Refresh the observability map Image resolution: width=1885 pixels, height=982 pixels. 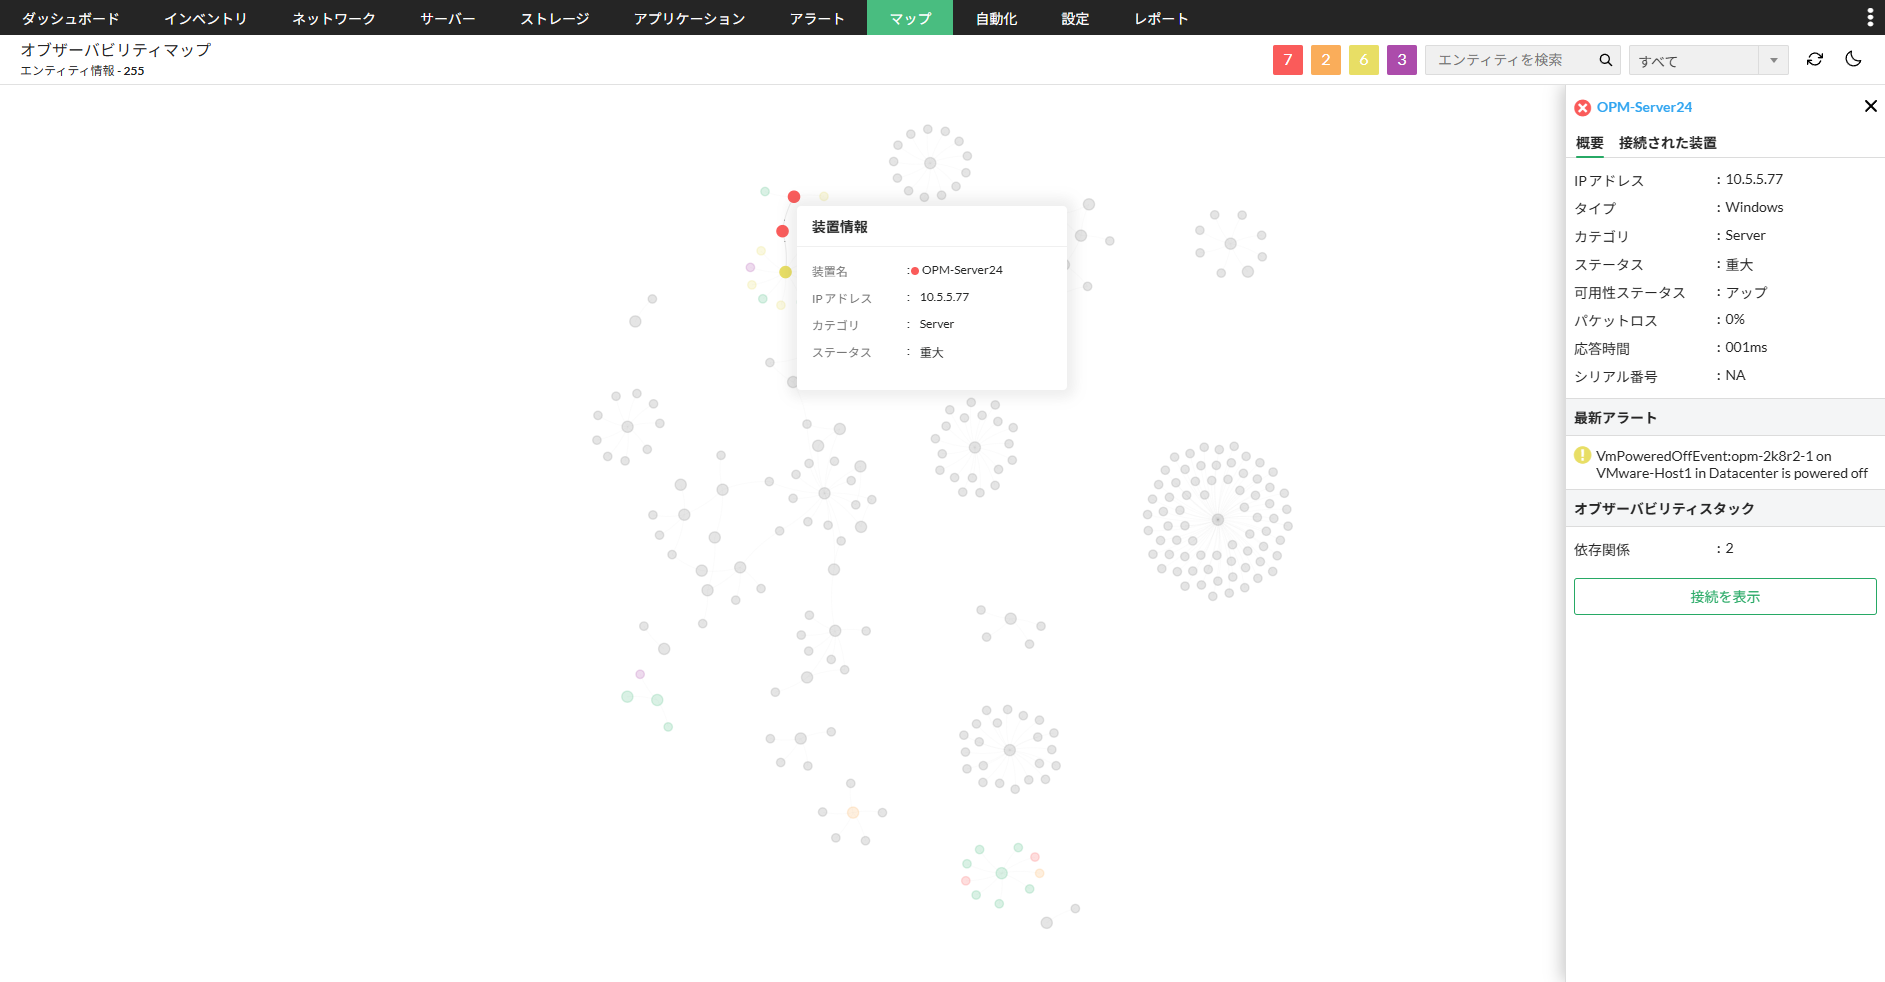click(x=1815, y=60)
